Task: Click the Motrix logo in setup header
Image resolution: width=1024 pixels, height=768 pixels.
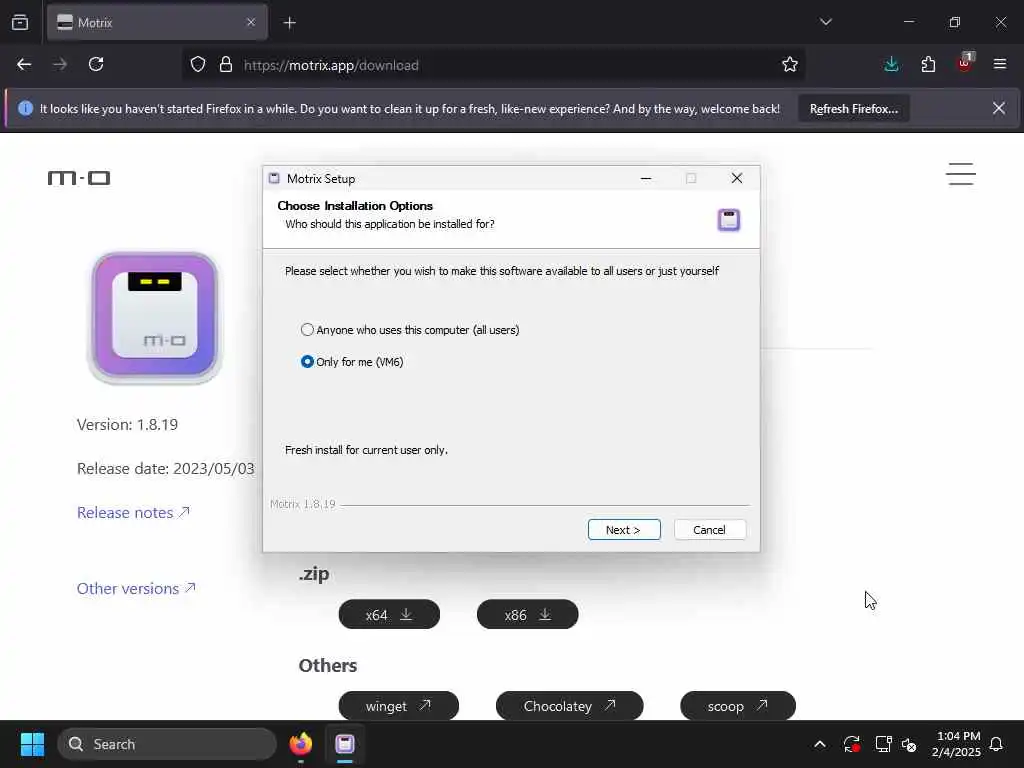Action: (729, 220)
